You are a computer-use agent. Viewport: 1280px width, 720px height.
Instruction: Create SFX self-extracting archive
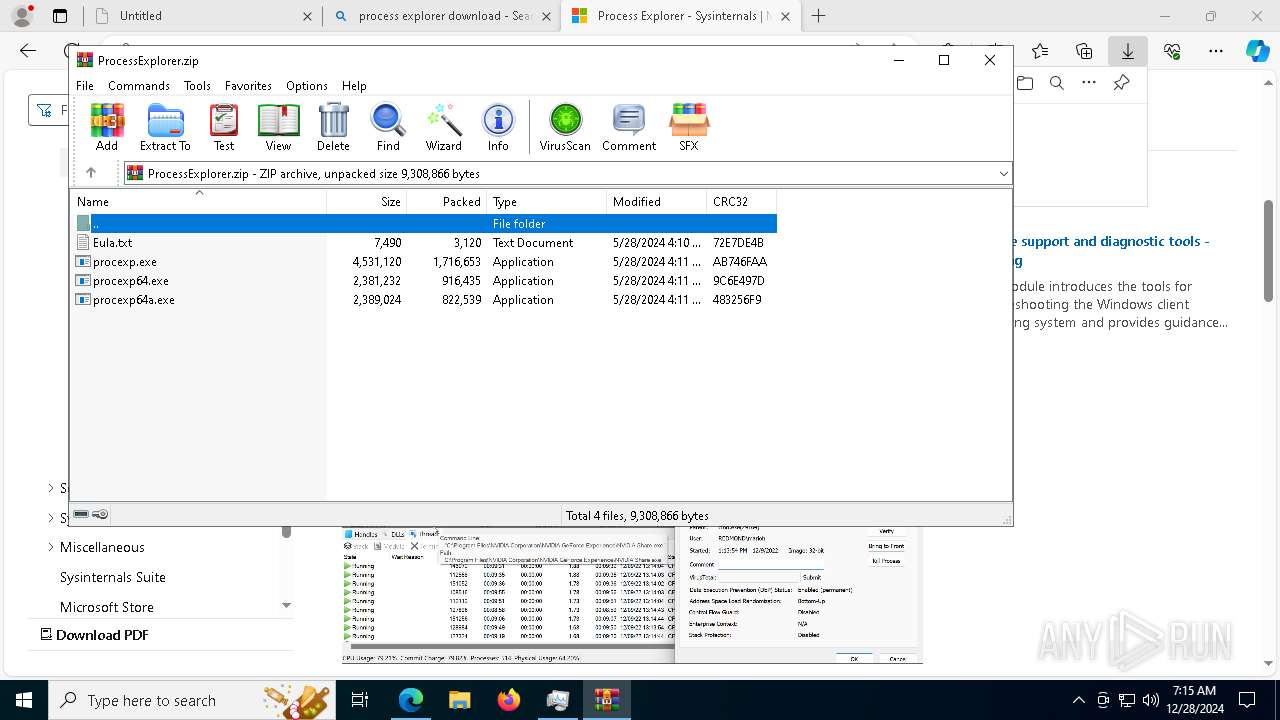coord(689,128)
